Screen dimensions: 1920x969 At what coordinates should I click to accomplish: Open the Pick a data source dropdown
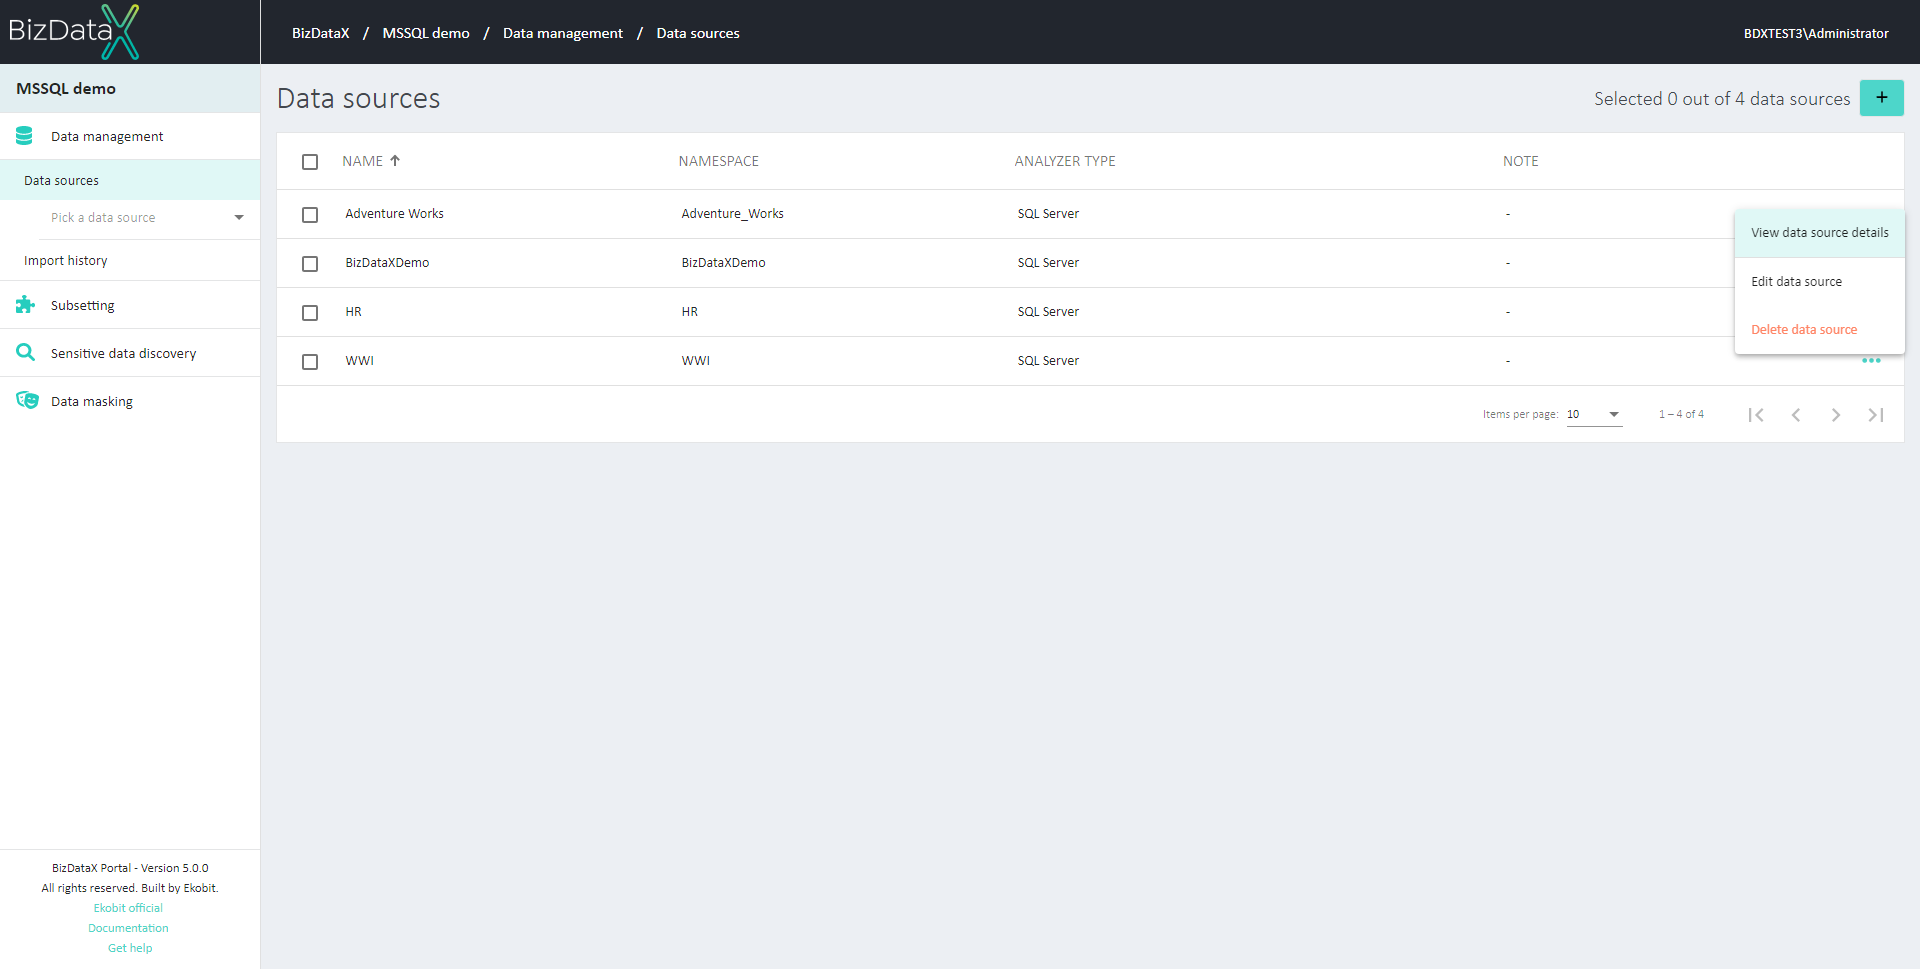point(148,218)
